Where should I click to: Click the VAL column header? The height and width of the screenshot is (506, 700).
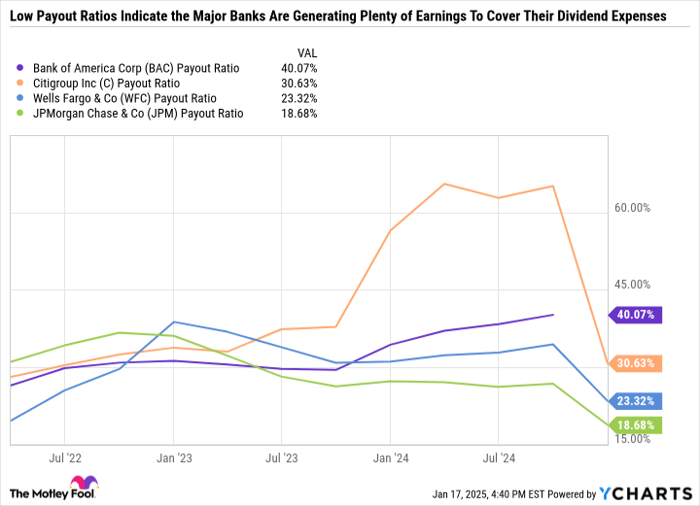coord(307,53)
